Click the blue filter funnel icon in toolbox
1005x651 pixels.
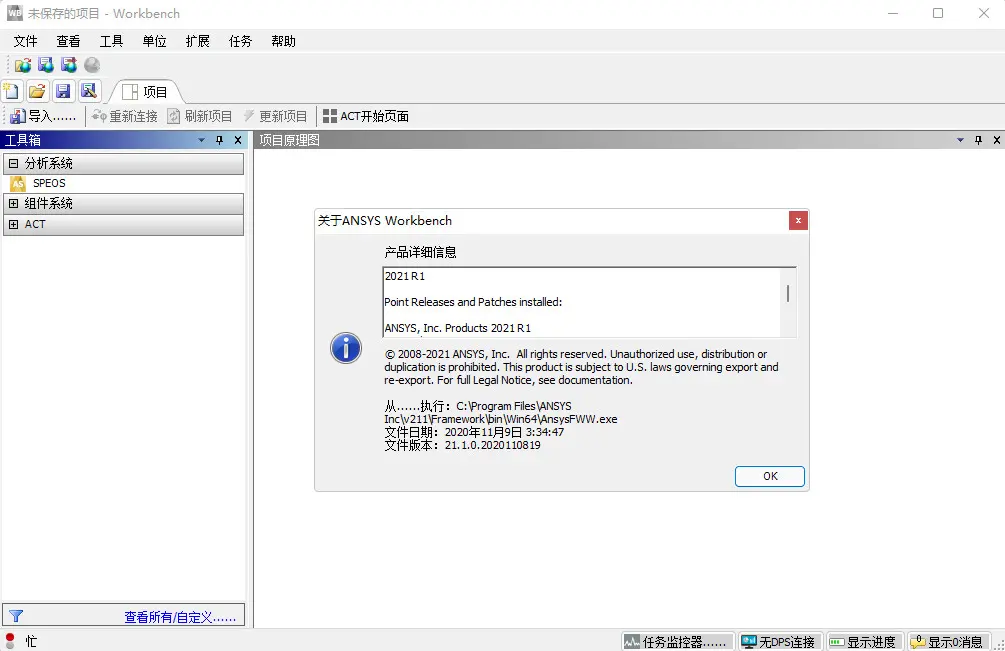(17, 616)
